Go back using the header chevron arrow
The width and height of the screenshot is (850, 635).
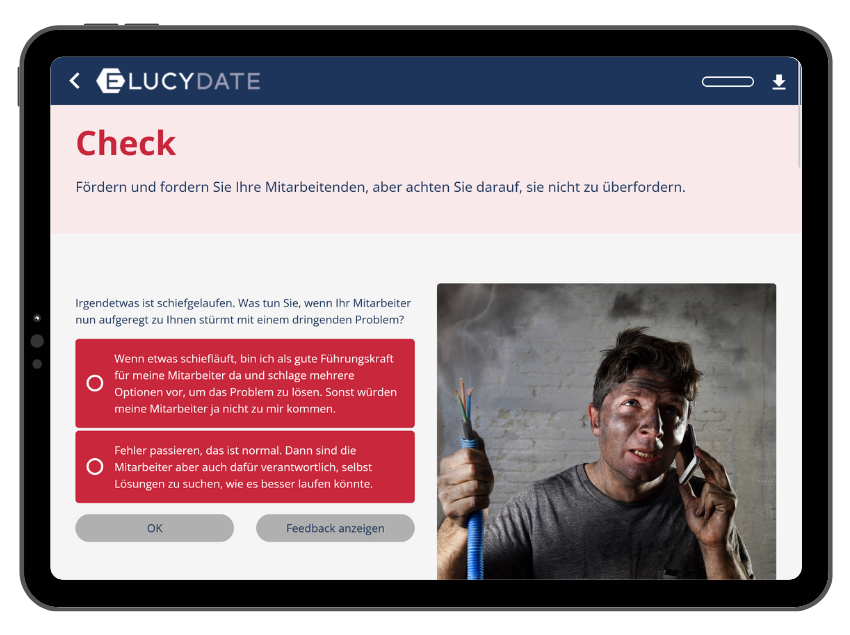(75, 81)
